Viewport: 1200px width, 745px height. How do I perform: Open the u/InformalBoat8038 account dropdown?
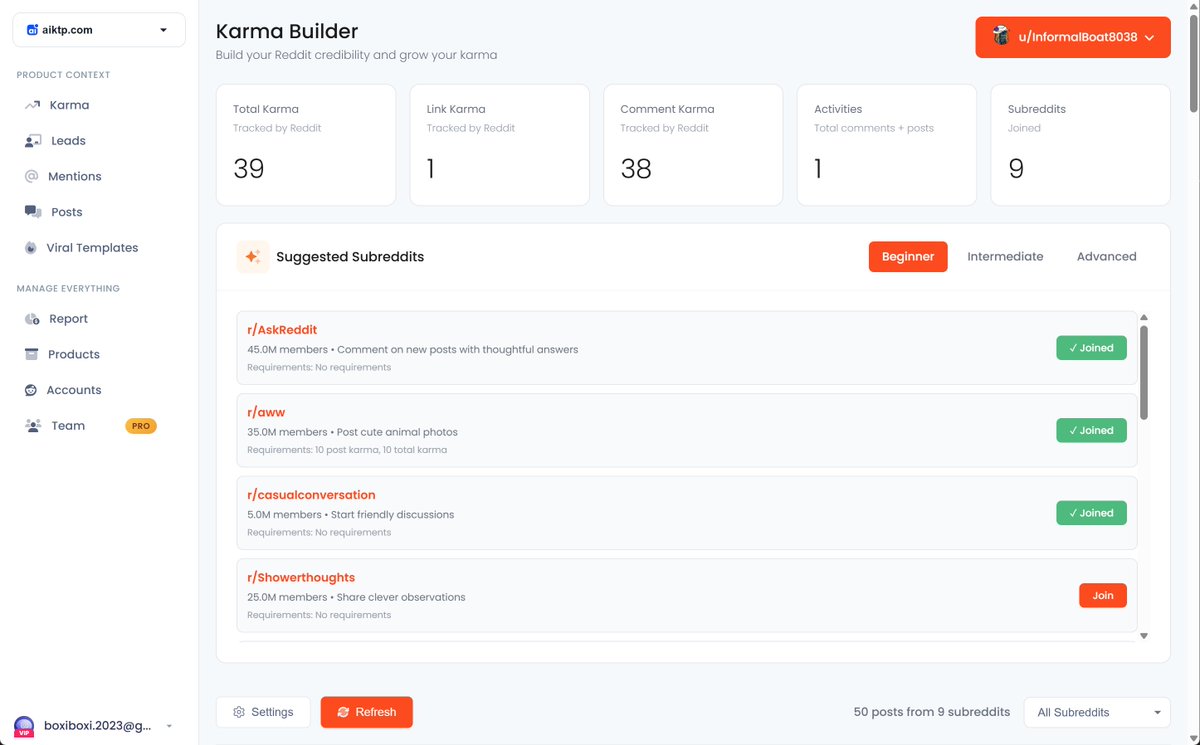1073,37
